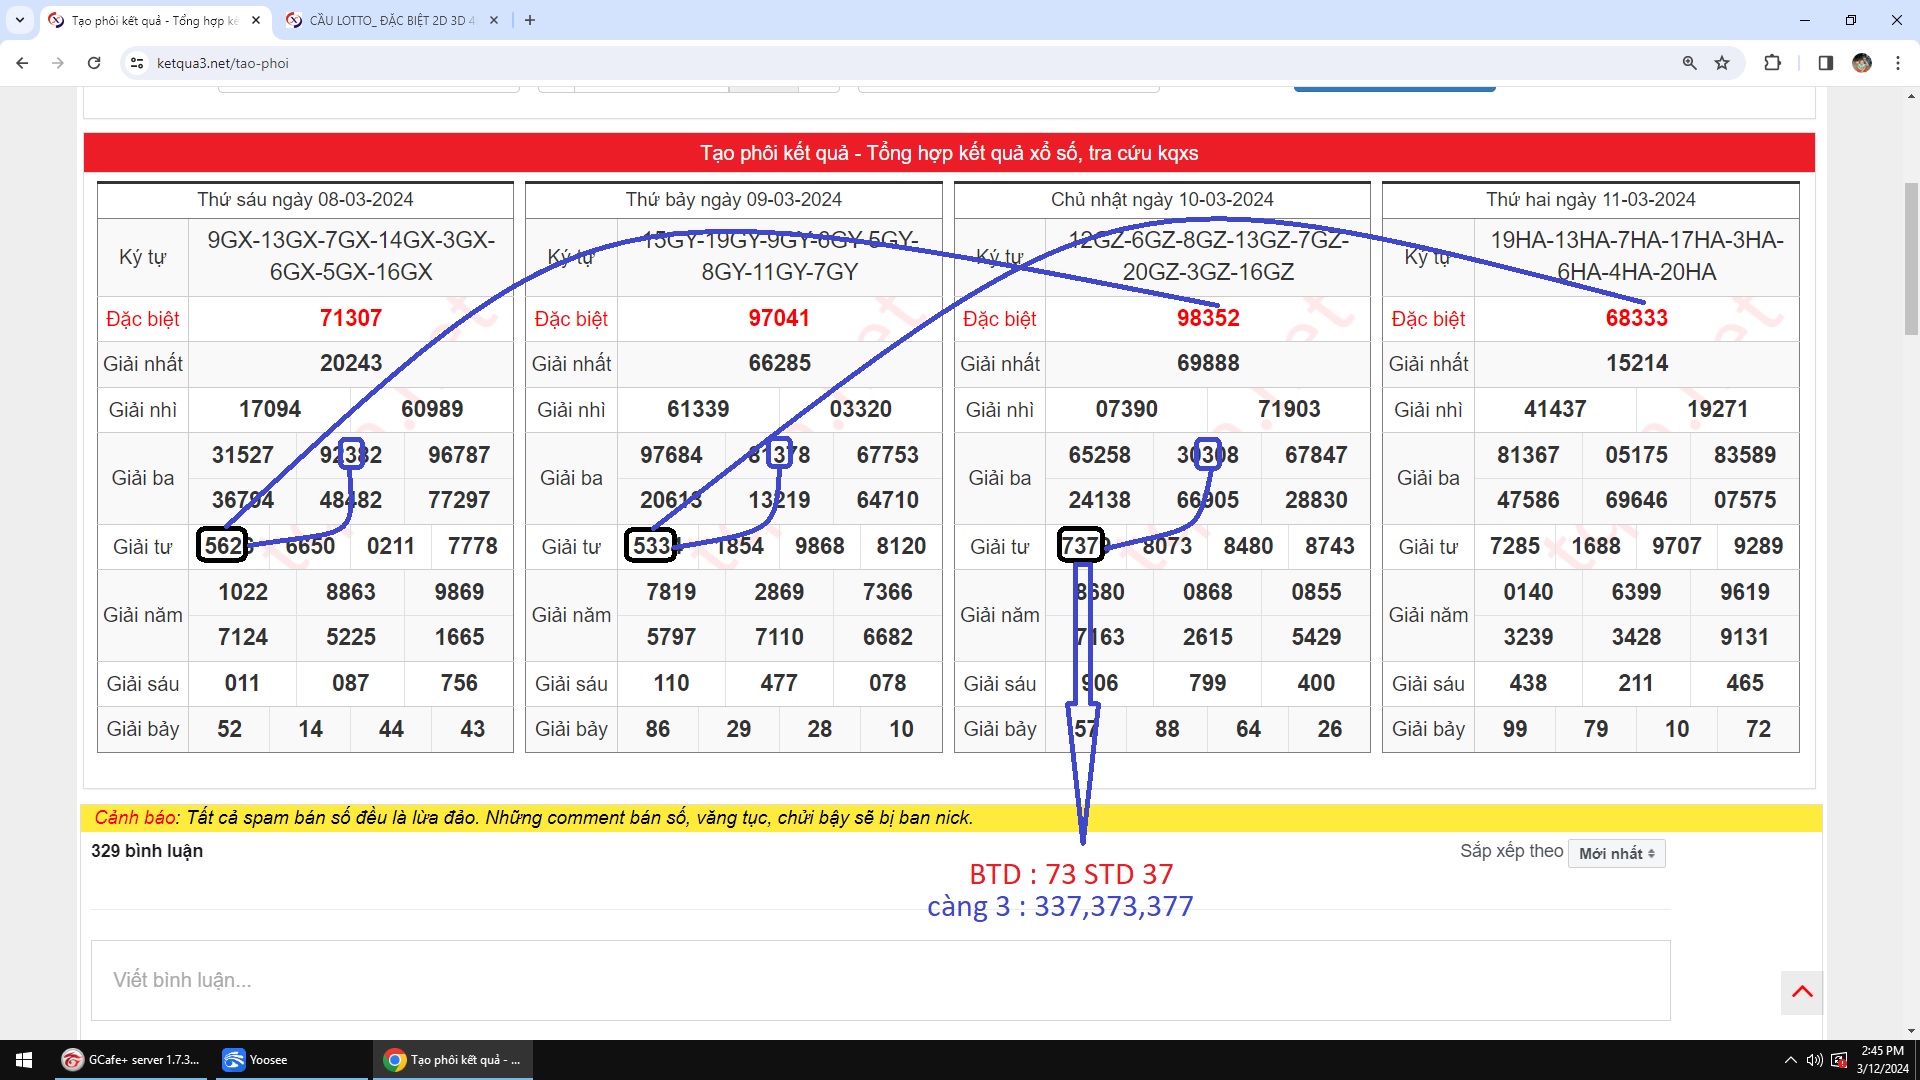Open the Extensions puzzle icon
1920x1080 pixels.
1772,63
